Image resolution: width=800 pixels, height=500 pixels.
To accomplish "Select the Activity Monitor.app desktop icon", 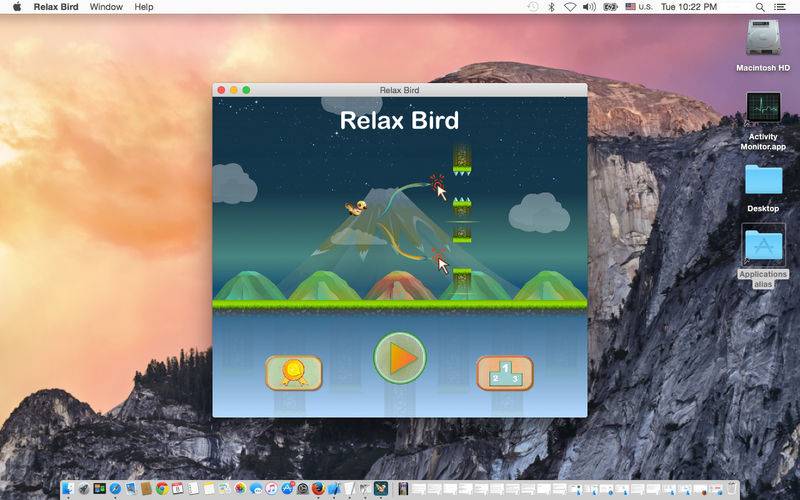I will coord(763,108).
